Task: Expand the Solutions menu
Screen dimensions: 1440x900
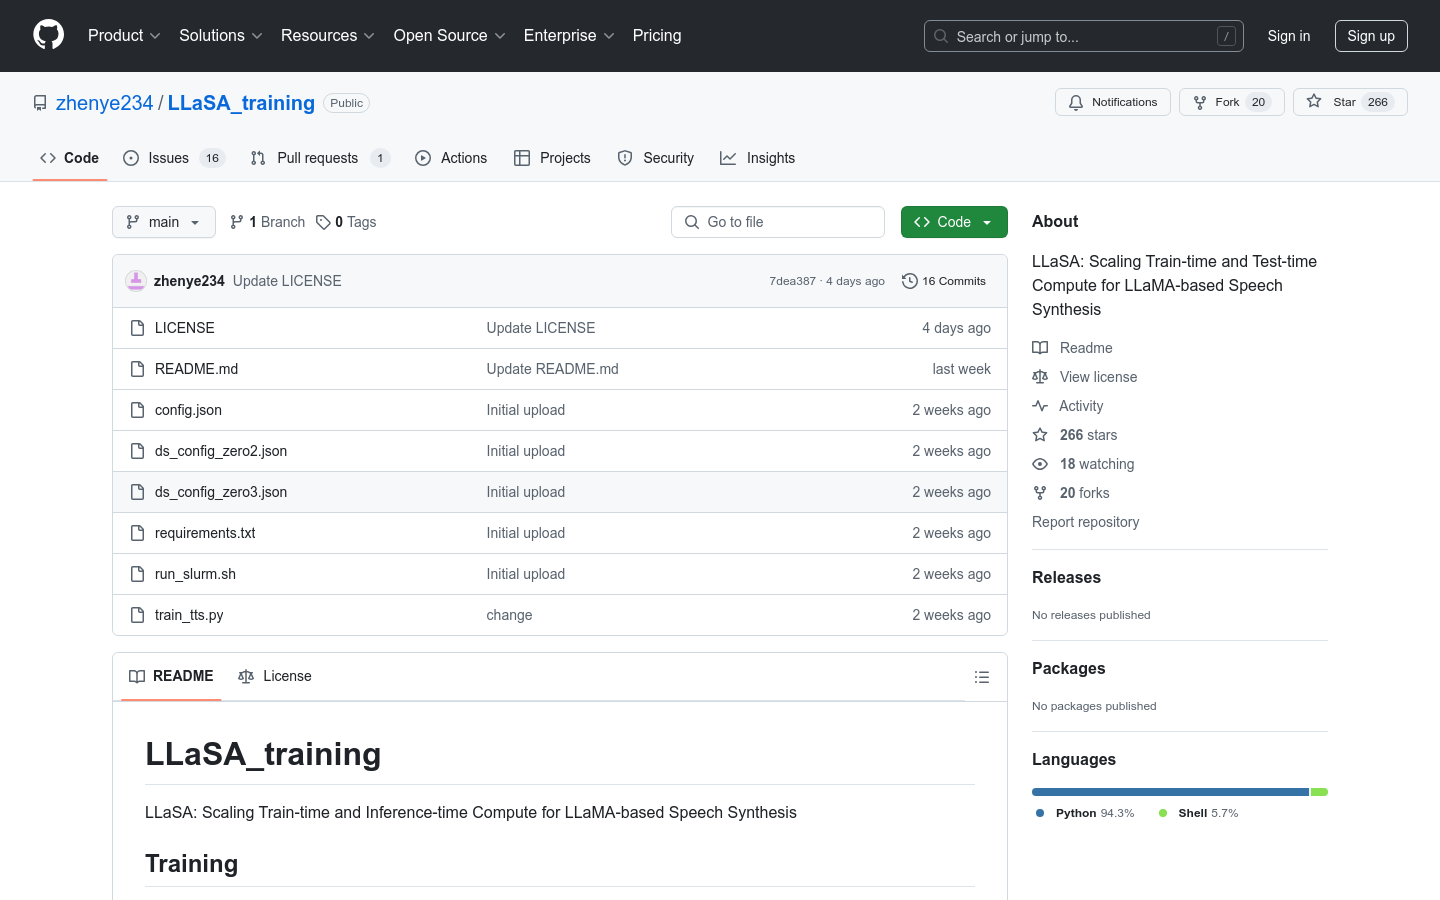Action: point(221,36)
